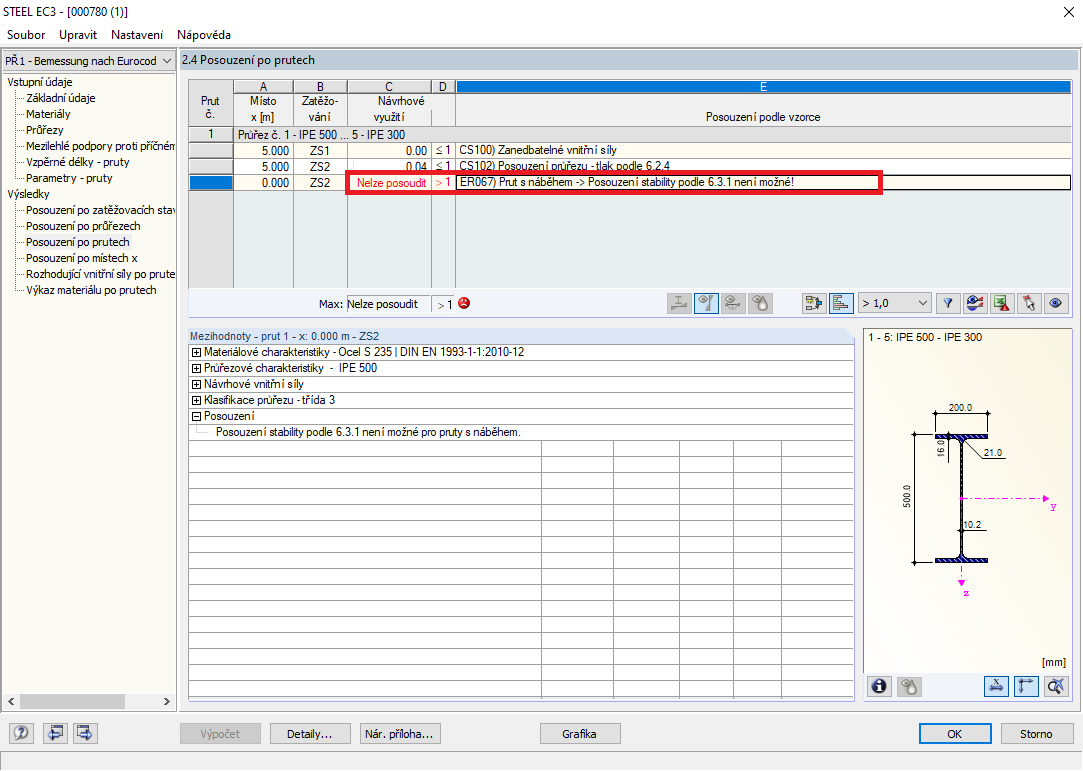The height and width of the screenshot is (771, 1083).
Task: Click the grayed cross-section support icon in results toolbar
Action: 680,303
